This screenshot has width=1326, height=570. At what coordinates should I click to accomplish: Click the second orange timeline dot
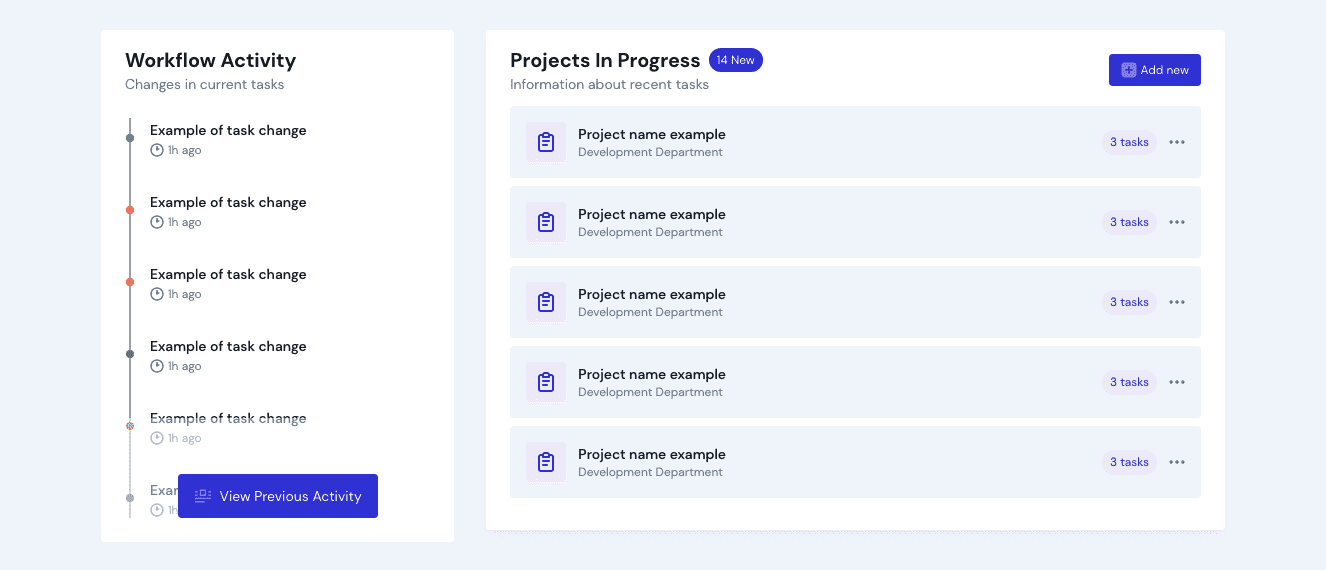tap(130, 282)
